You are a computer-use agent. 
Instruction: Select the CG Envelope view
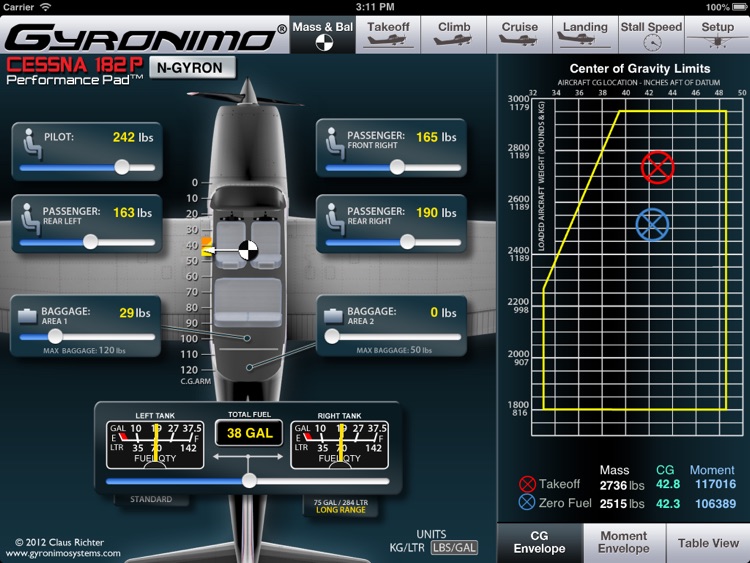(540, 543)
